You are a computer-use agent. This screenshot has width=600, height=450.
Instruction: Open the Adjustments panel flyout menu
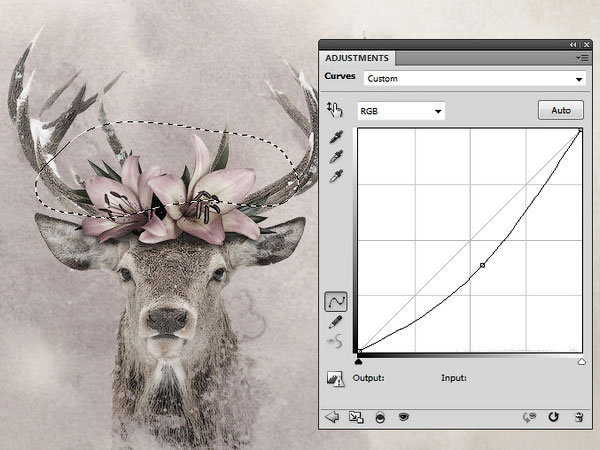click(x=582, y=58)
